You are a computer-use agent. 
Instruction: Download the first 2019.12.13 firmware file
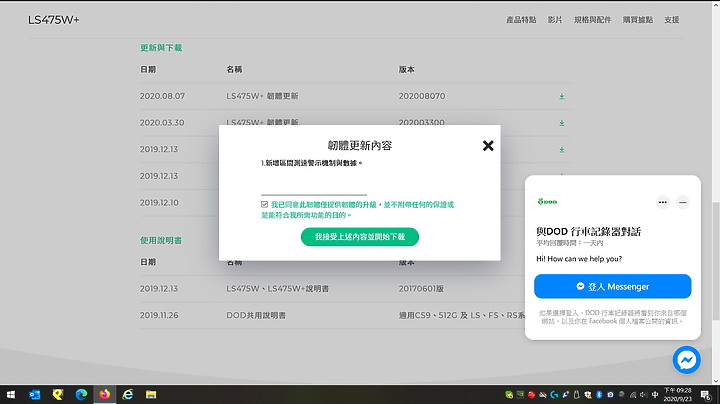pos(562,149)
